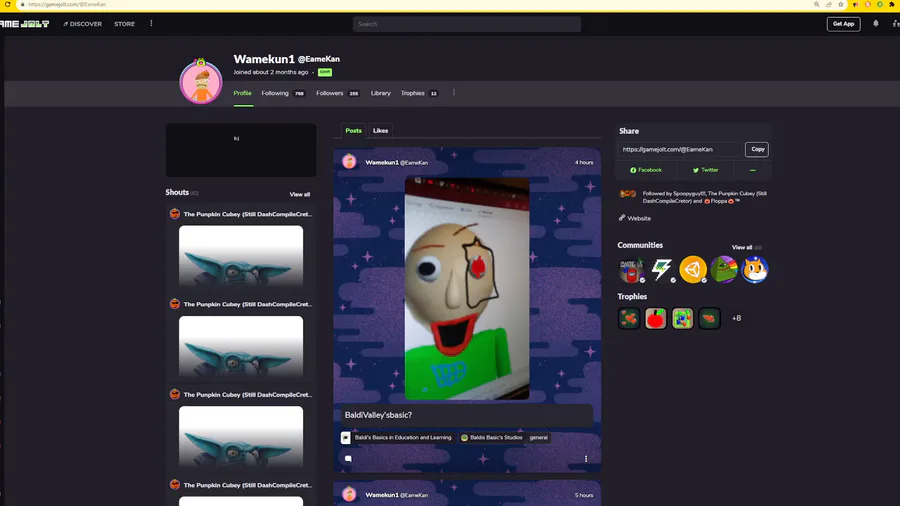View all communities
This screenshot has width=900, height=506.
[x=742, y=247]
